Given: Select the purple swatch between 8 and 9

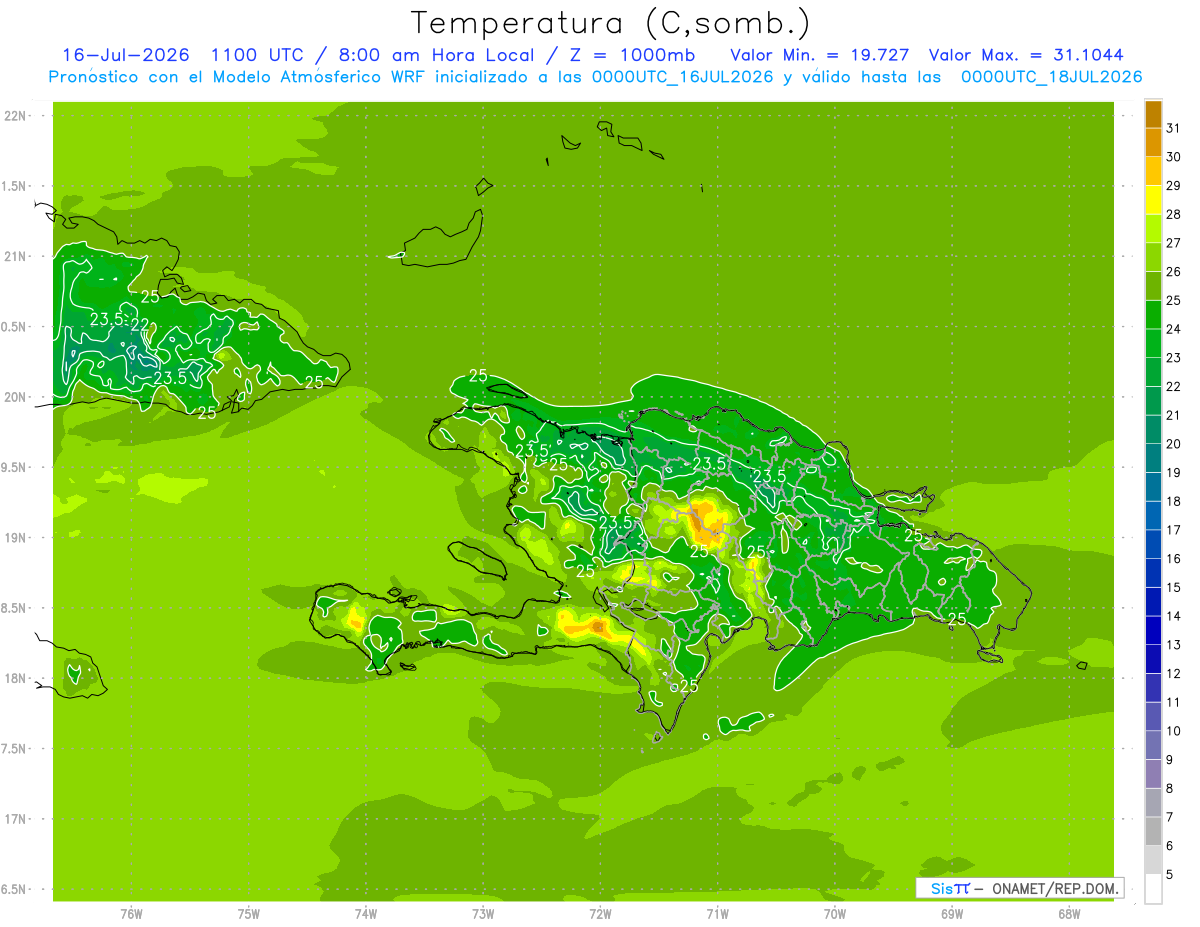Looking at the screenshot, I should pos(1153,774).
